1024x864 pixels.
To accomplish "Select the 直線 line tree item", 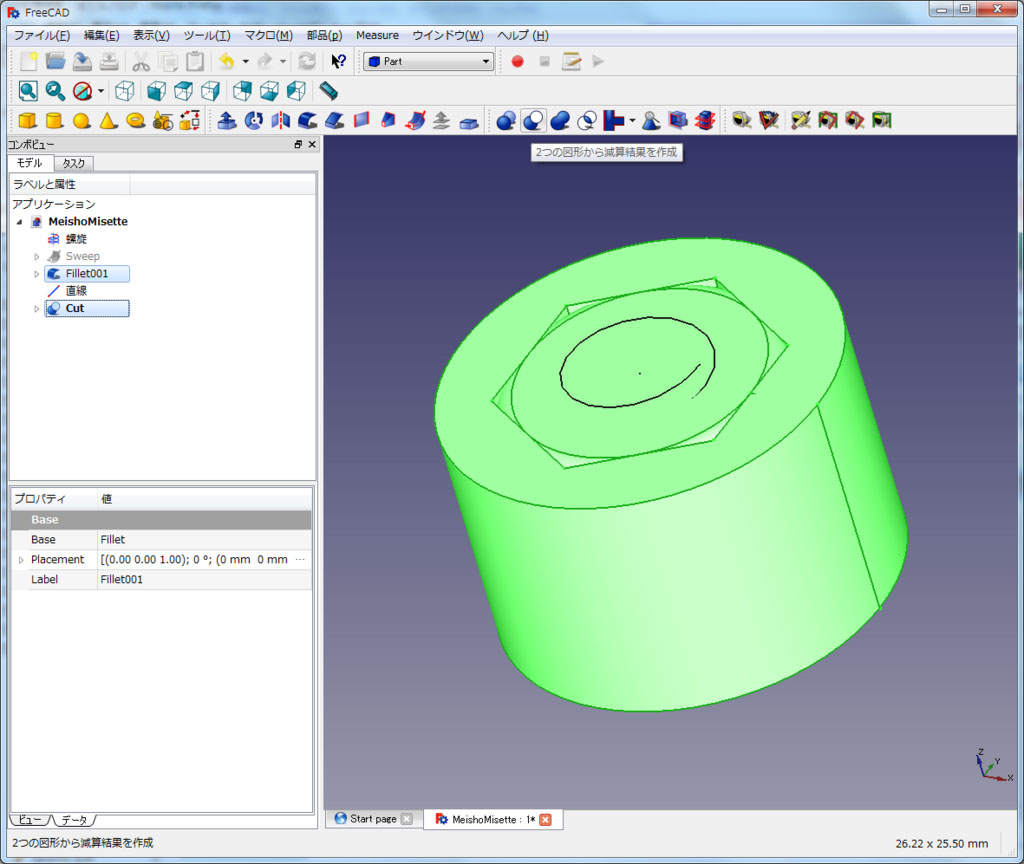I will click(76, 291).
